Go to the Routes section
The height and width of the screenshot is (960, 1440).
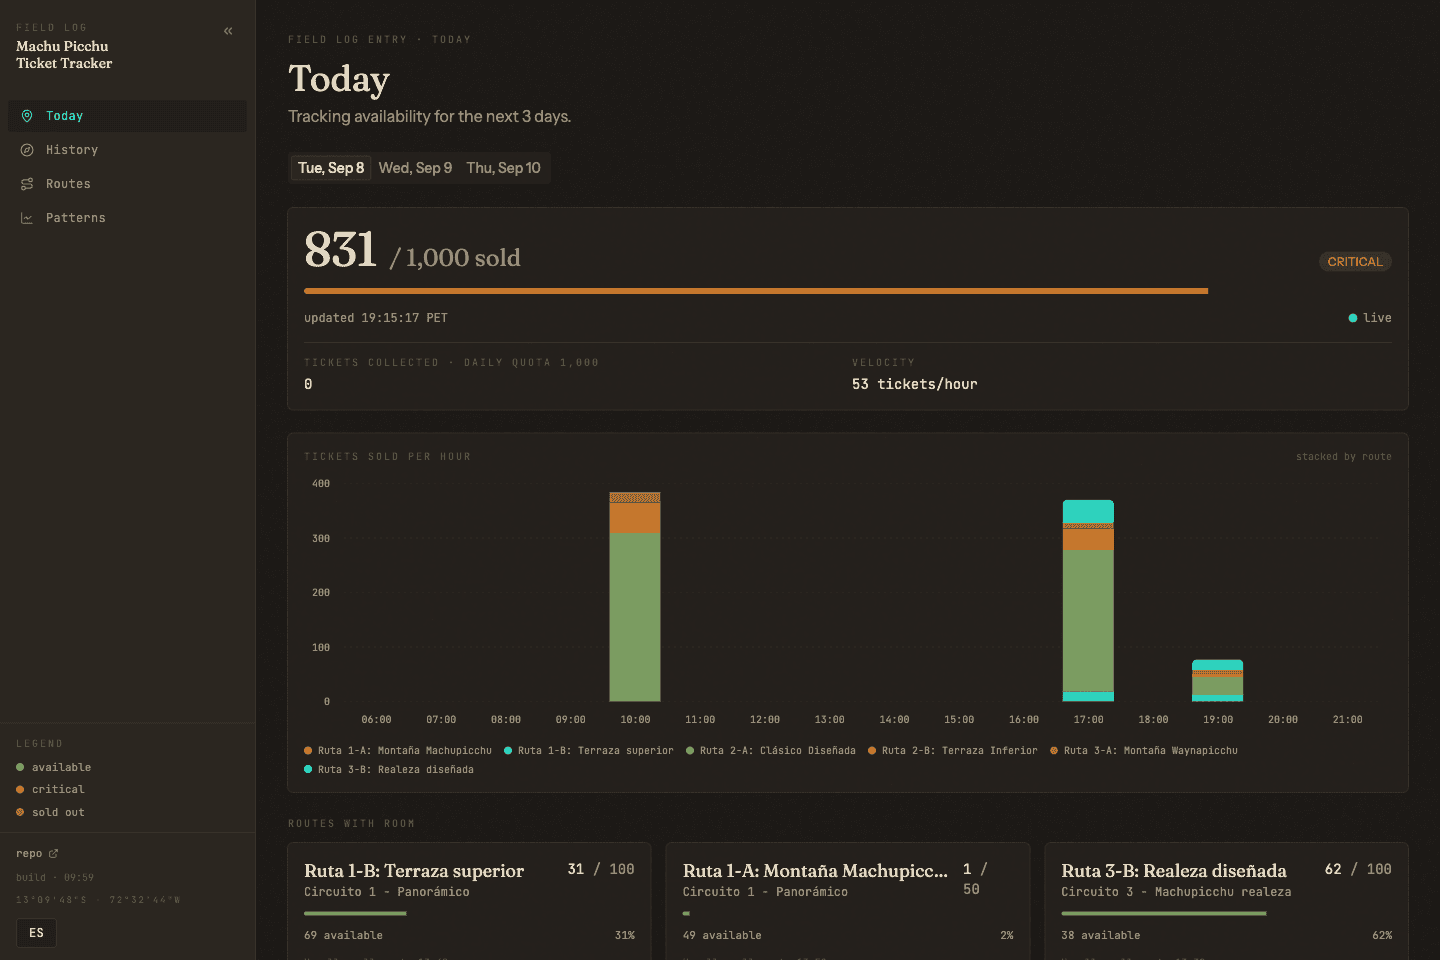point(127,184)
